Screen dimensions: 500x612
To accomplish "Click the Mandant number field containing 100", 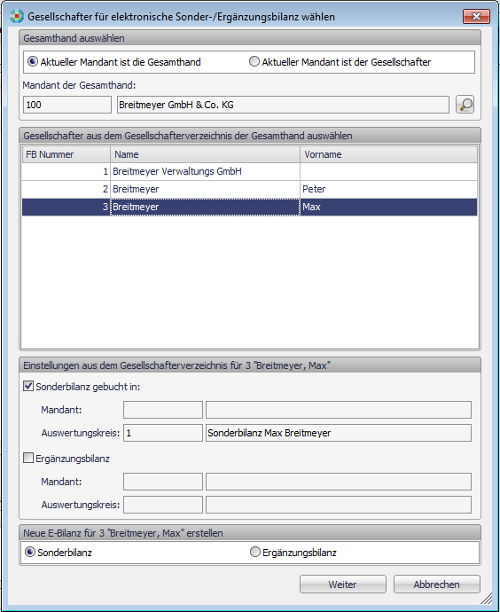I will point(67,105).
